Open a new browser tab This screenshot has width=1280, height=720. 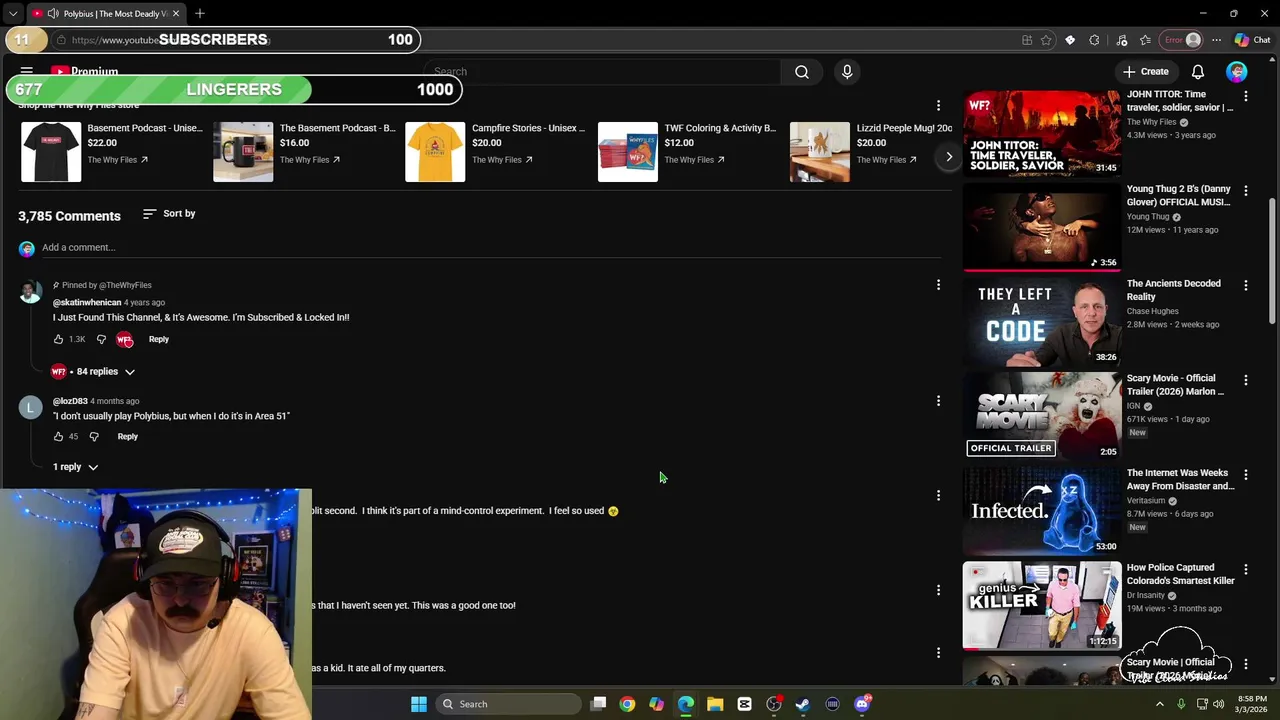click(200, 14)
